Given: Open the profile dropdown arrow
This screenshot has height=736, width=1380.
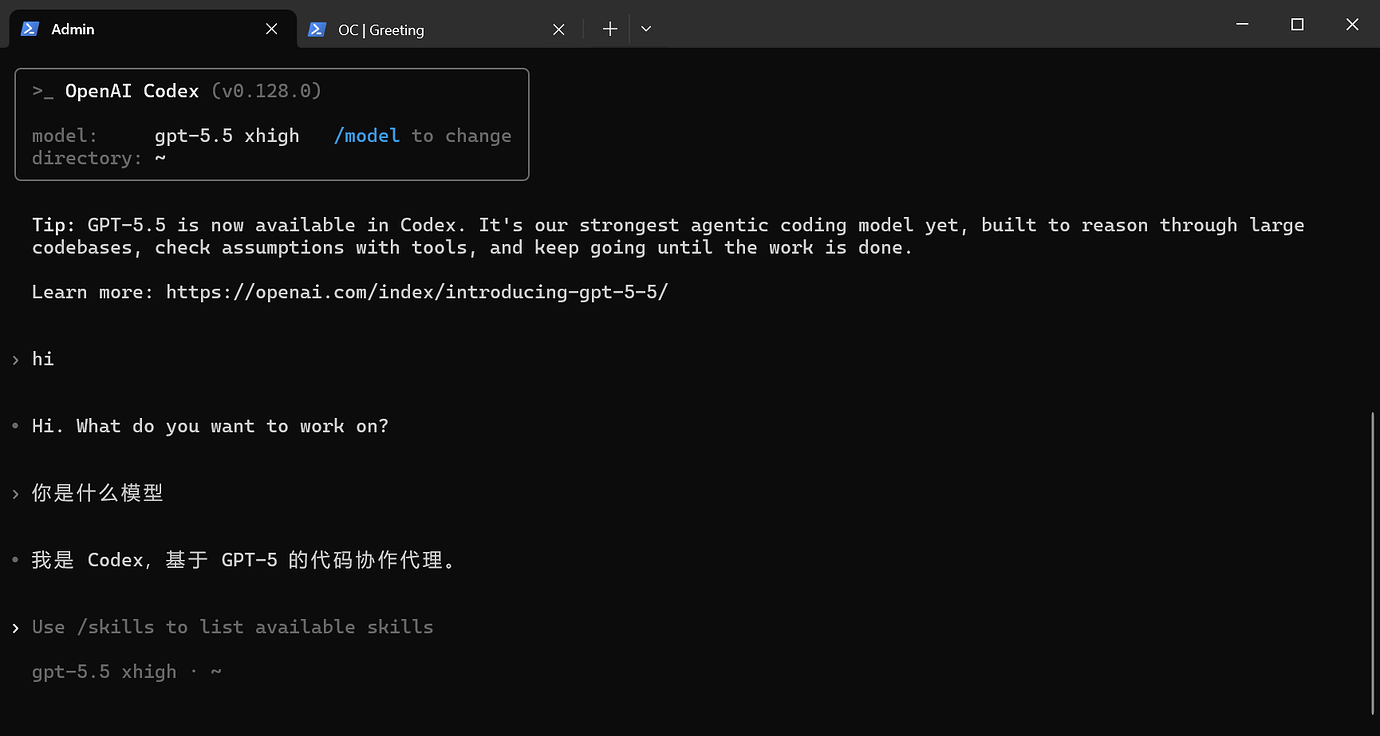Looking at the screenshot, I should coord(646,29).
